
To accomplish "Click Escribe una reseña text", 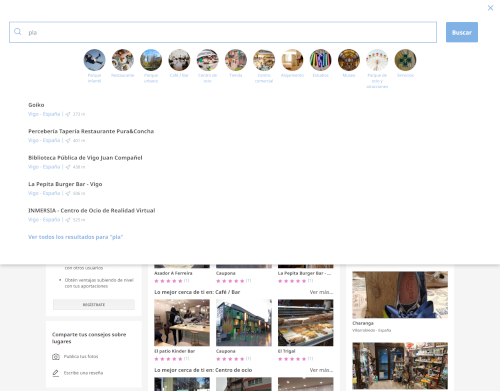I will click(x=83, y=373).
